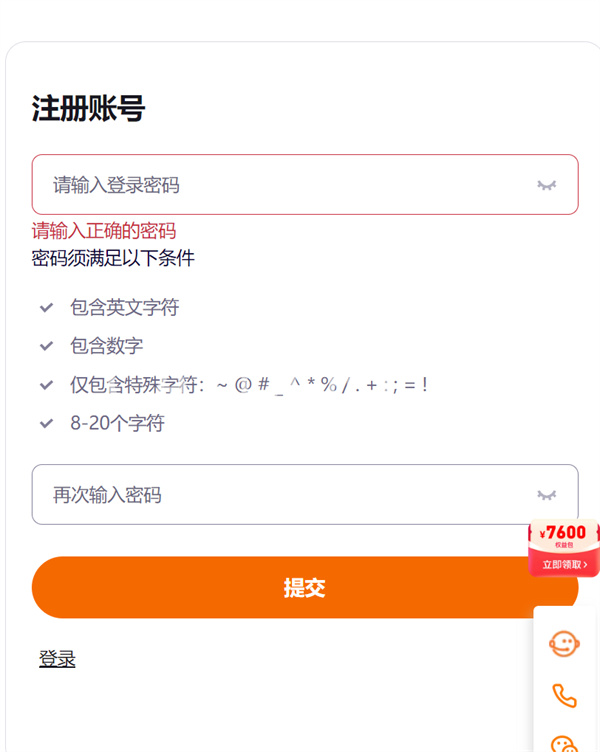
Task: Click the orange phone contact icon
Action: click(x=564, y=695)
